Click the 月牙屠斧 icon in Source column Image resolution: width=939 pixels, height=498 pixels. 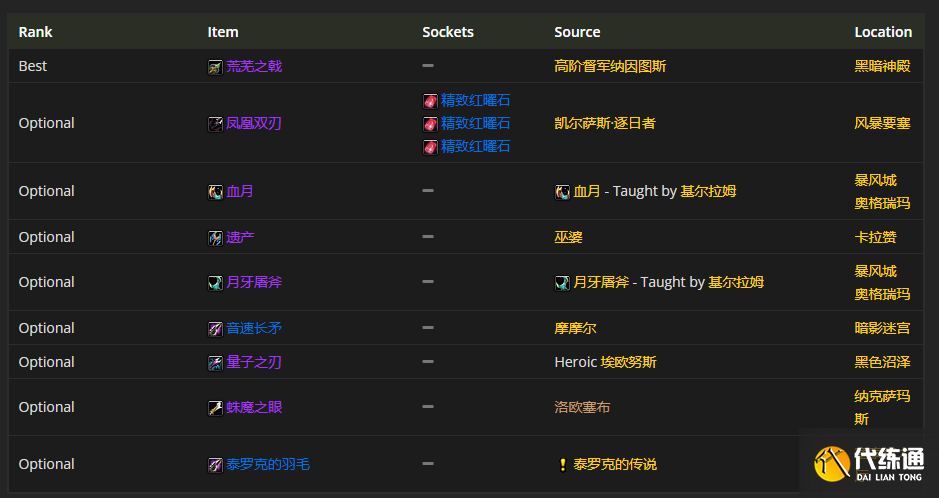click(562, 283)
